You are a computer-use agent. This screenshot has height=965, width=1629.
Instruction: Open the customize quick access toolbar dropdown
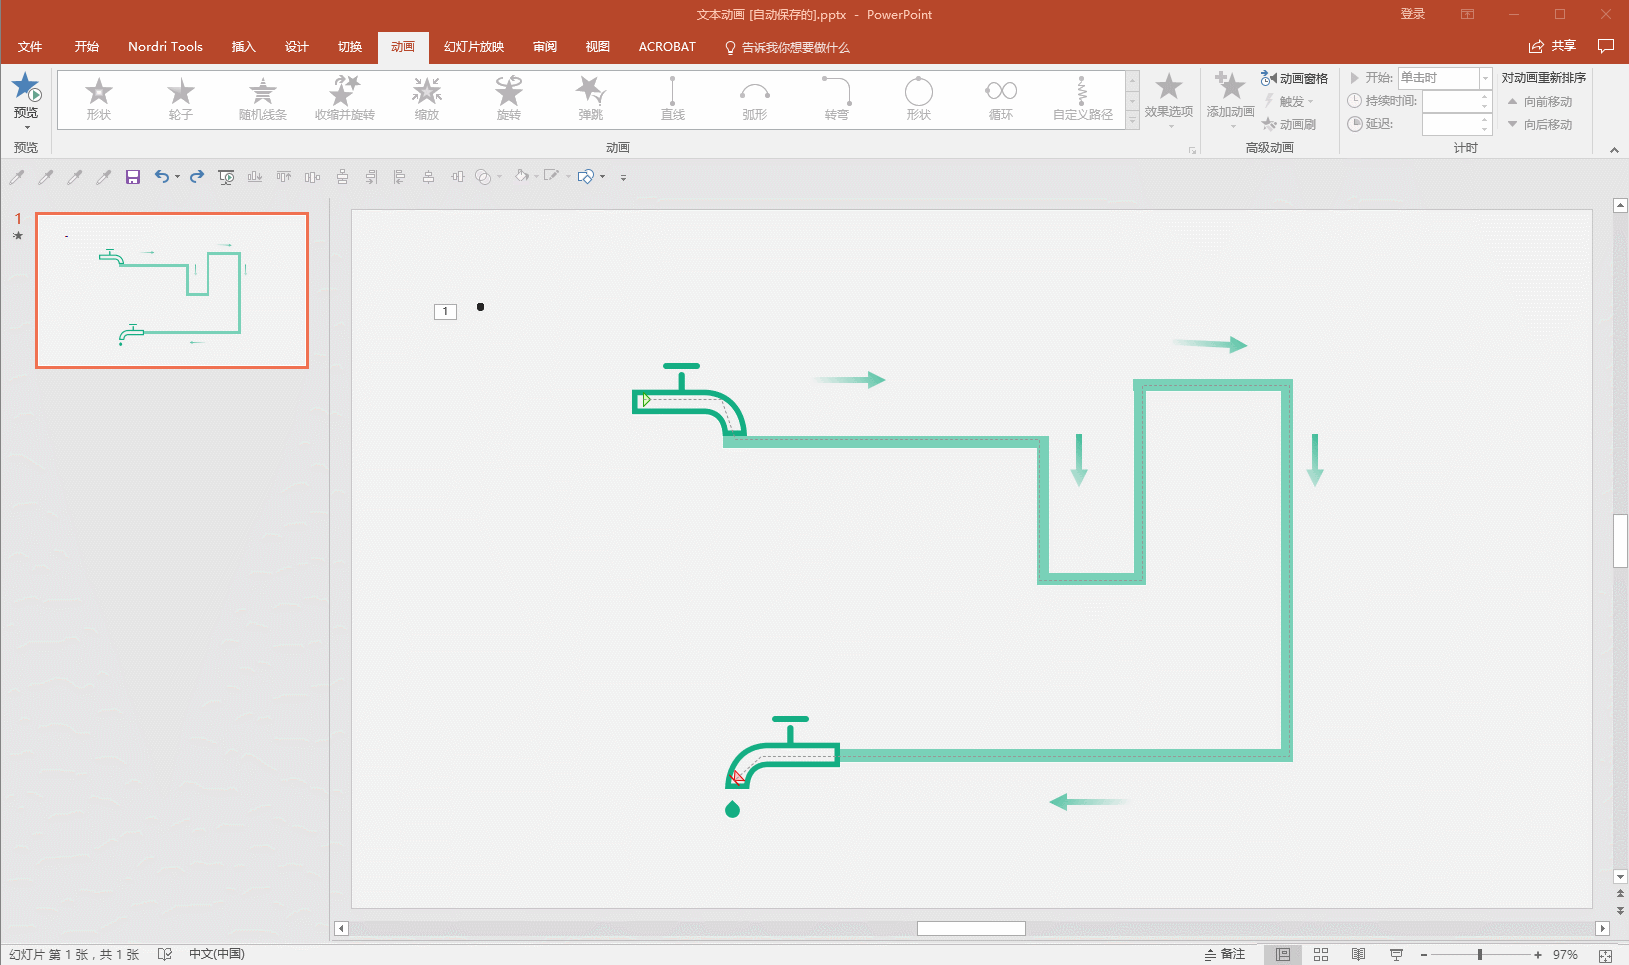tap(623, 178)
